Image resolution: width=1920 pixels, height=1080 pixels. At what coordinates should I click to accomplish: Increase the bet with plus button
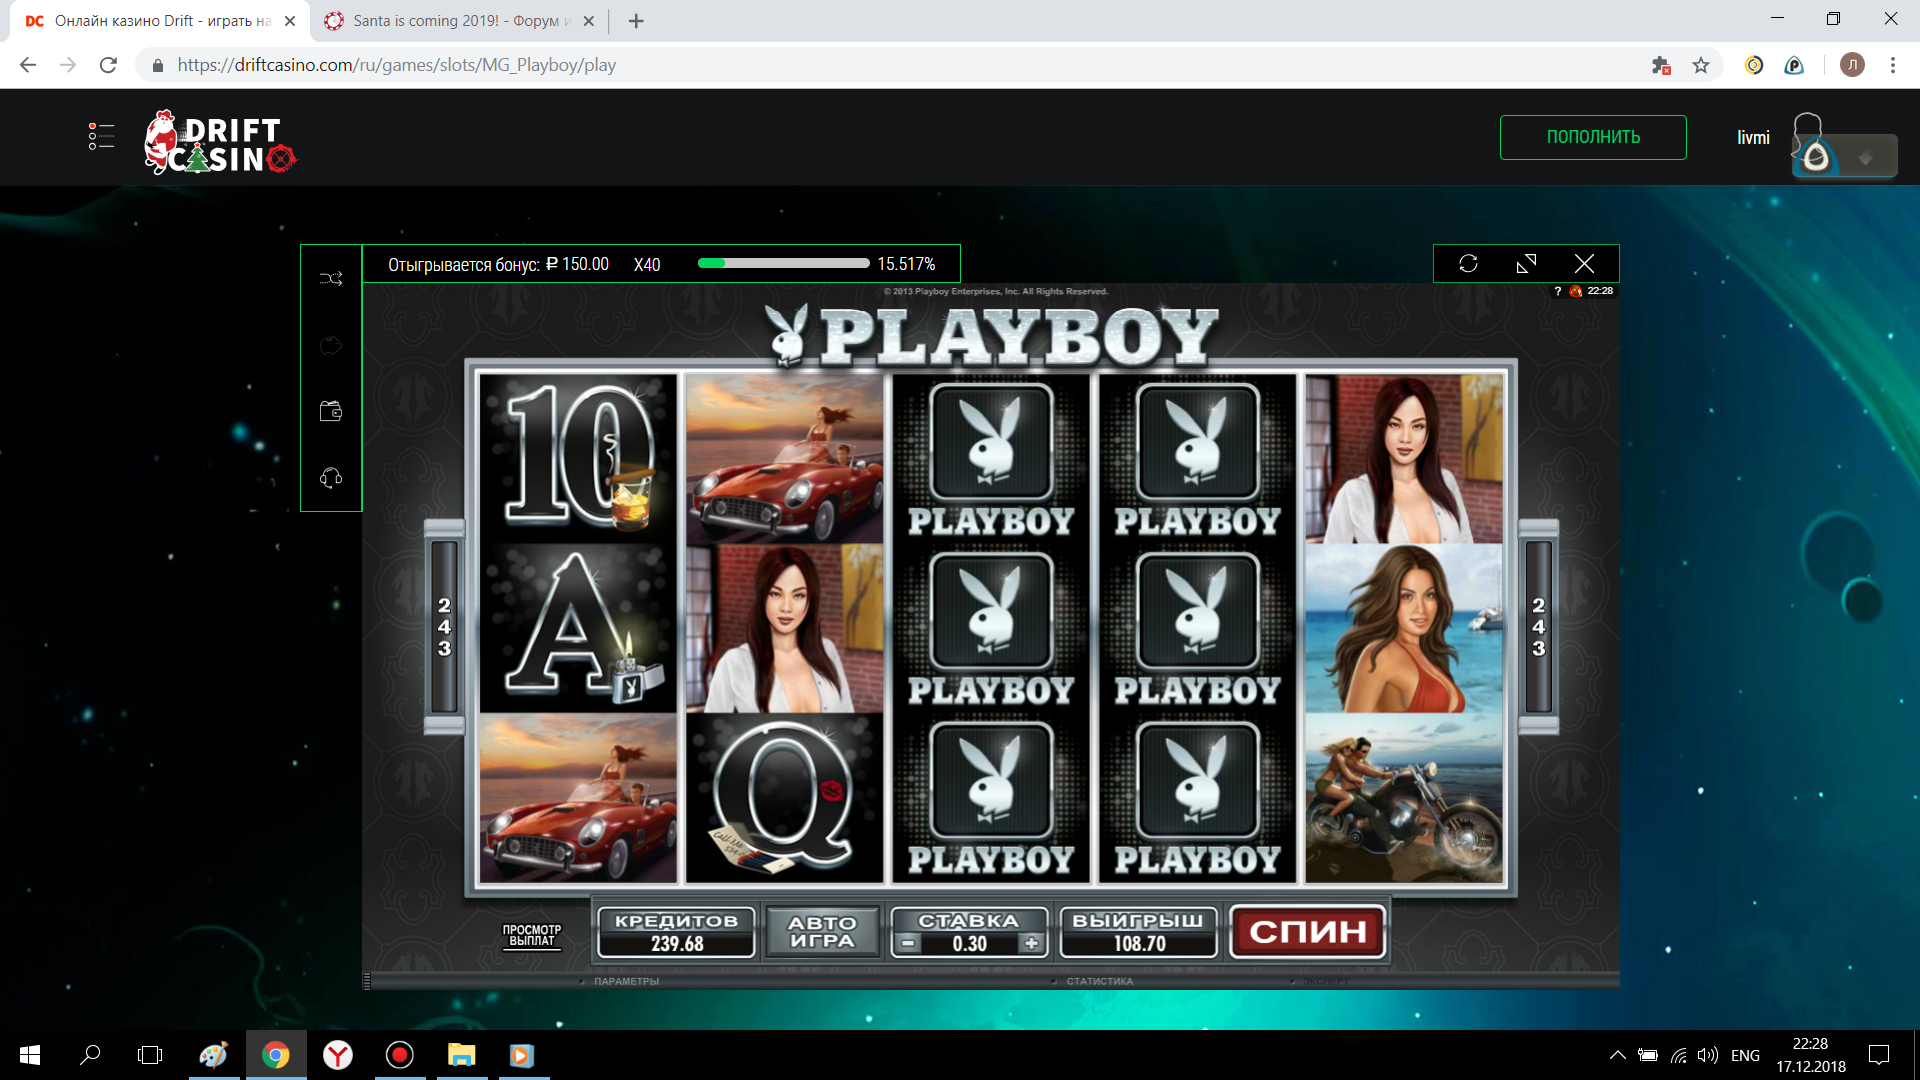click(1031, 943)
